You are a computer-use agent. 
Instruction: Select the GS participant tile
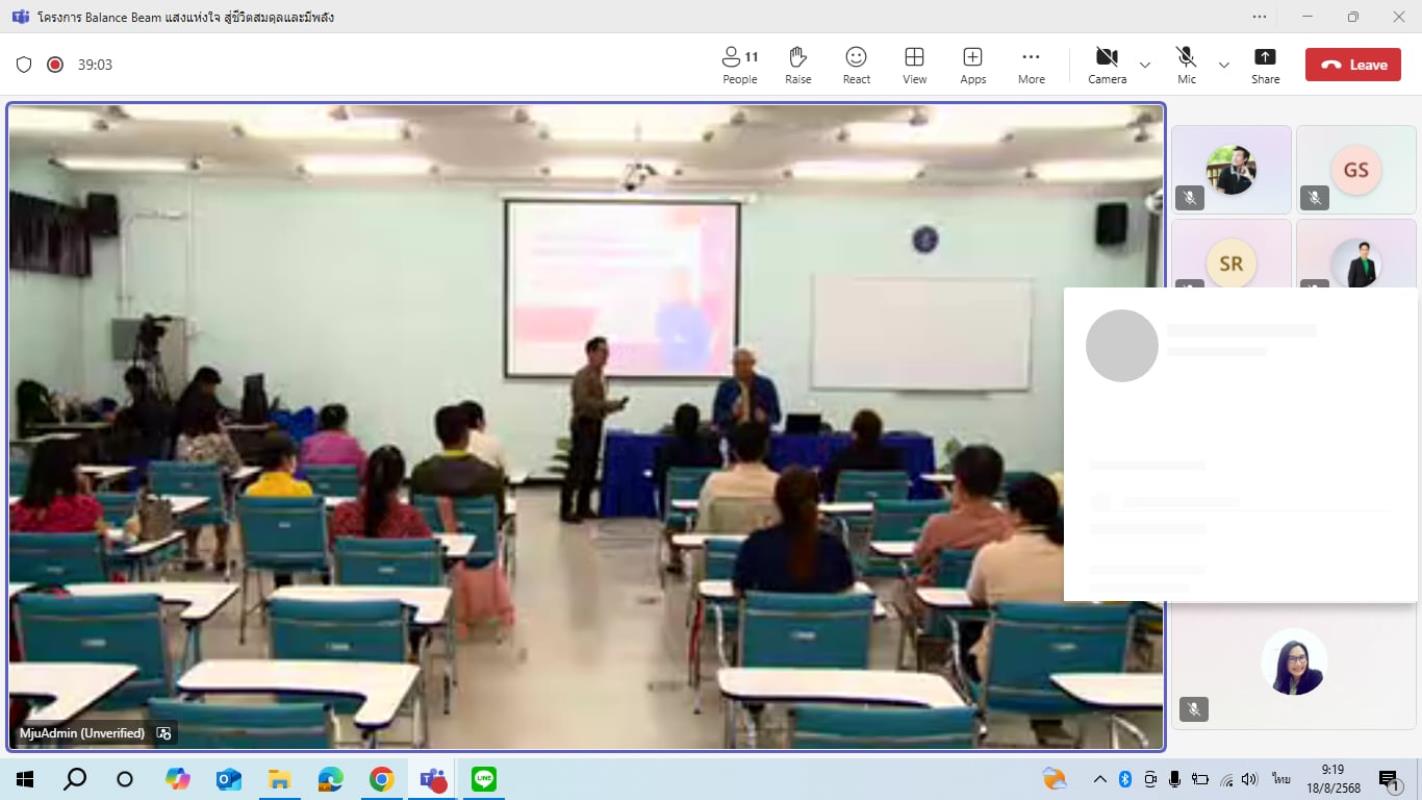[1355, 170]
